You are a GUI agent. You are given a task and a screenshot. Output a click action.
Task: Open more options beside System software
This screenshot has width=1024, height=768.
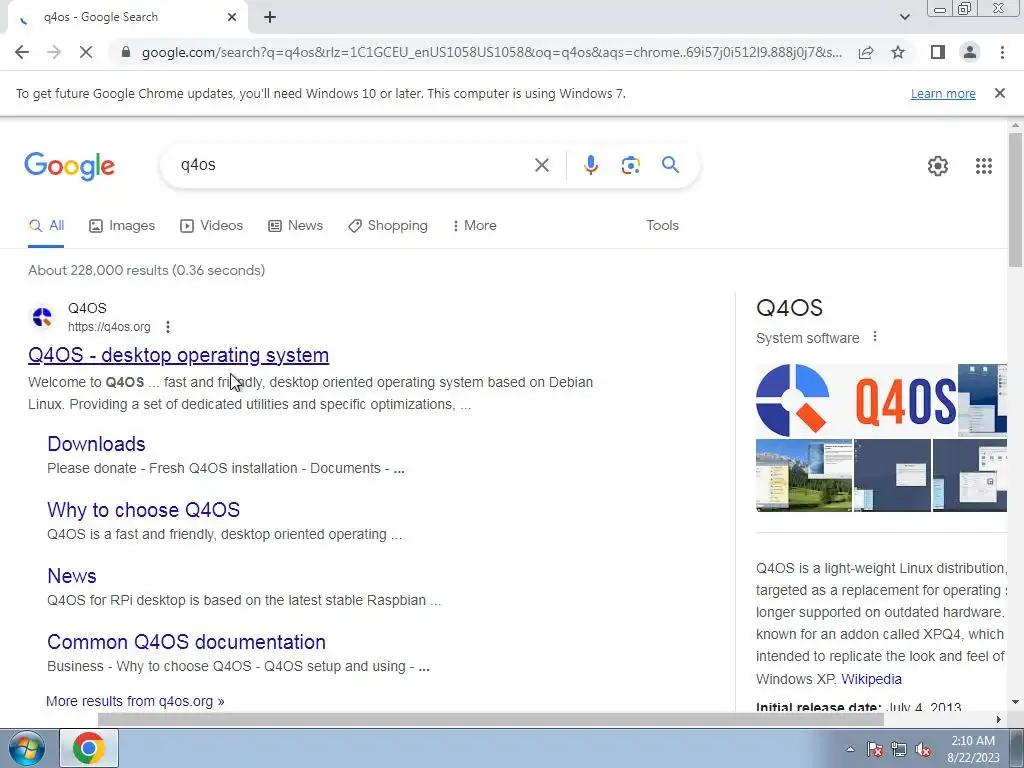pos(874,337)
